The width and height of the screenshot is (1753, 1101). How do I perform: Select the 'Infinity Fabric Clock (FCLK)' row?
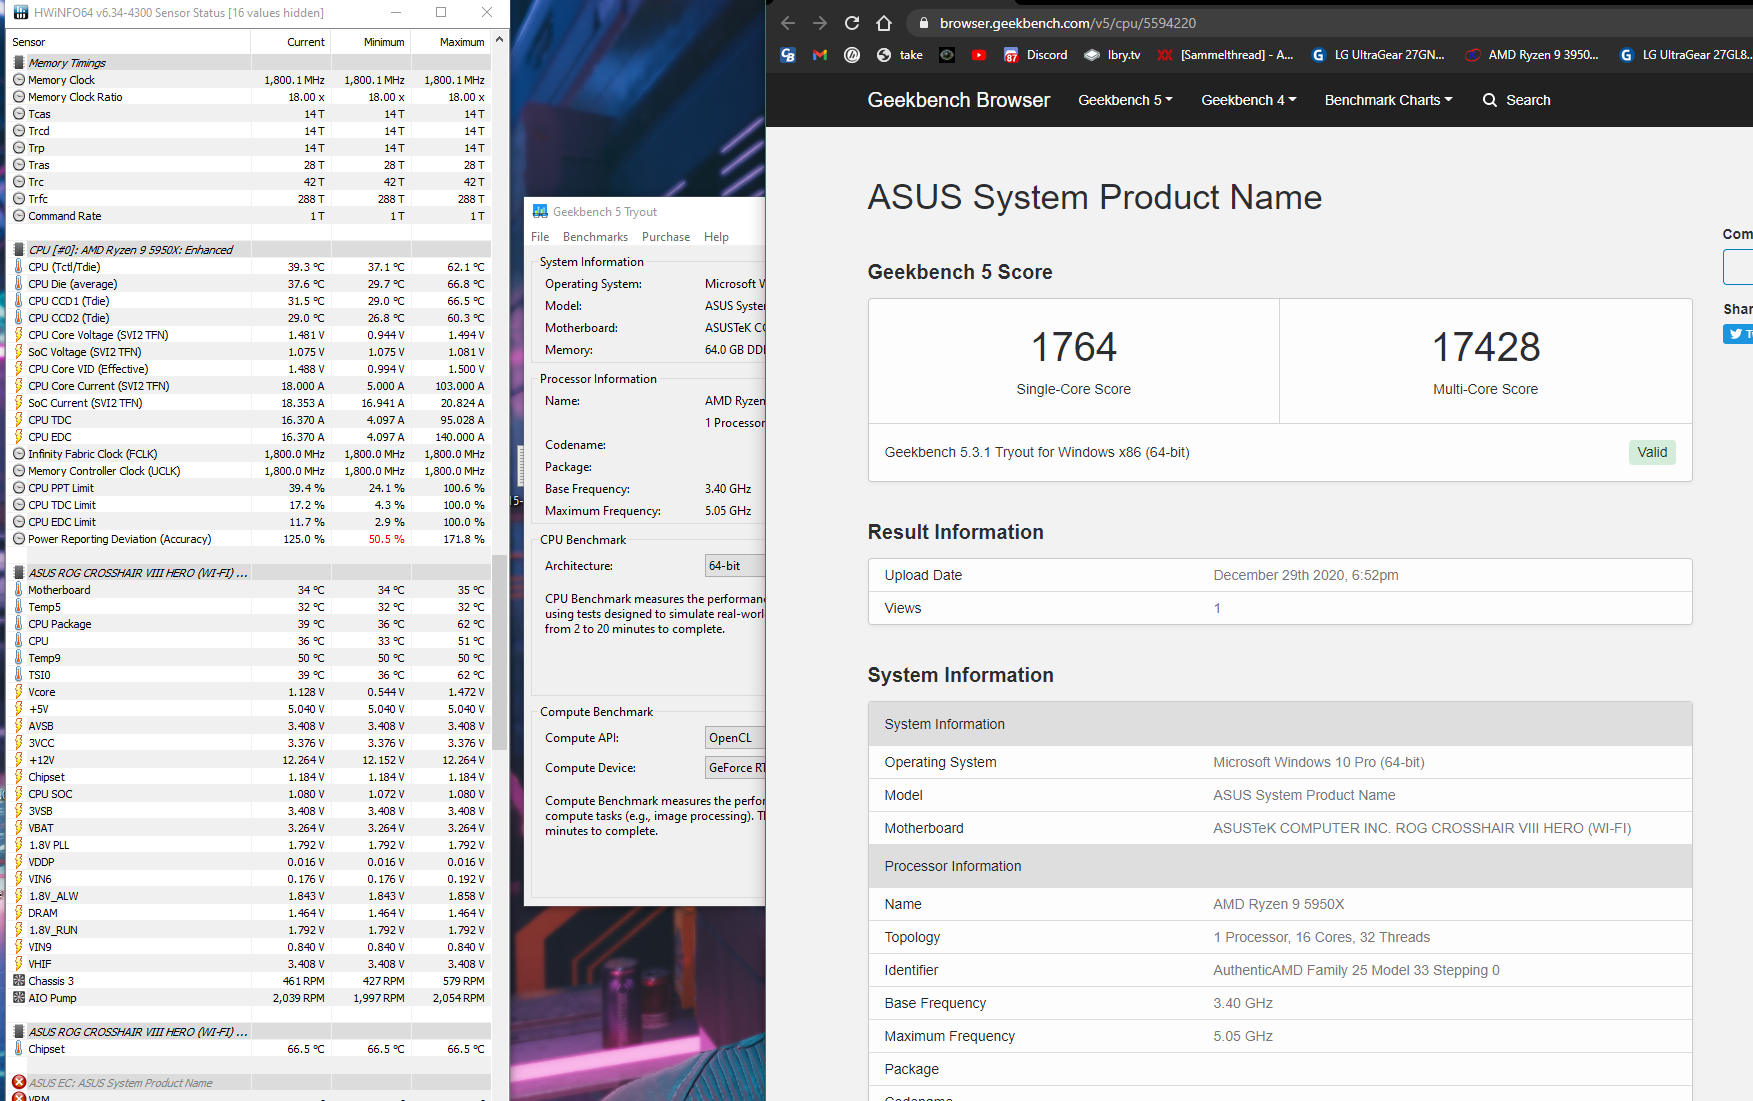pyautogui.click(x=250, y=453)
